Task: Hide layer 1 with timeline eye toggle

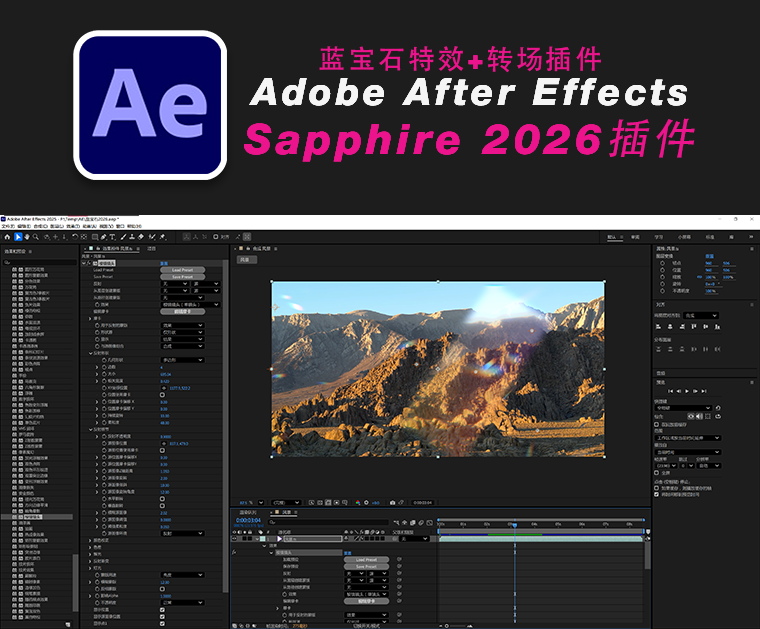Action: [x=235, y=539]
